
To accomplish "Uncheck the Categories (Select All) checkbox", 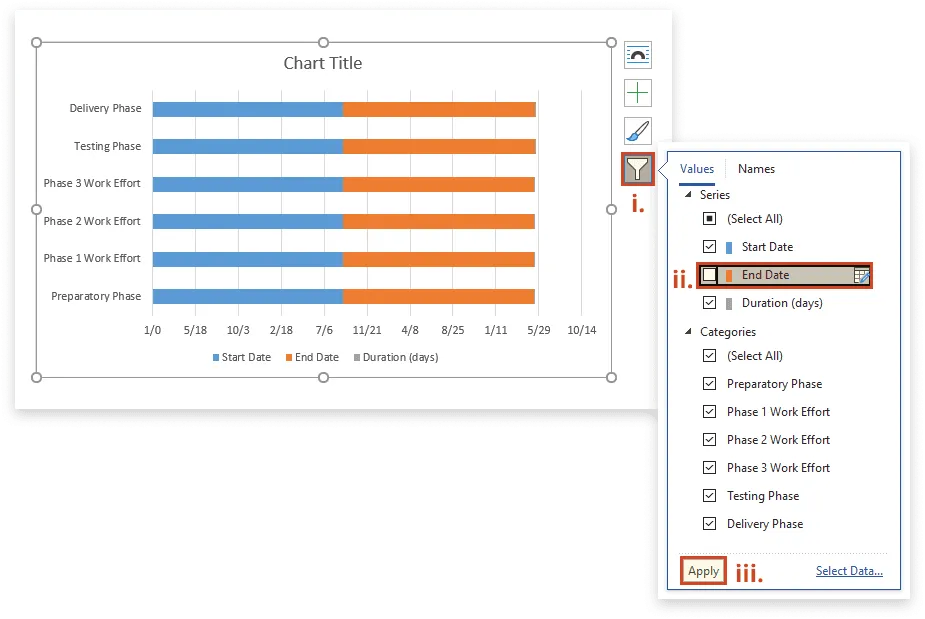I will click(710, 356).
